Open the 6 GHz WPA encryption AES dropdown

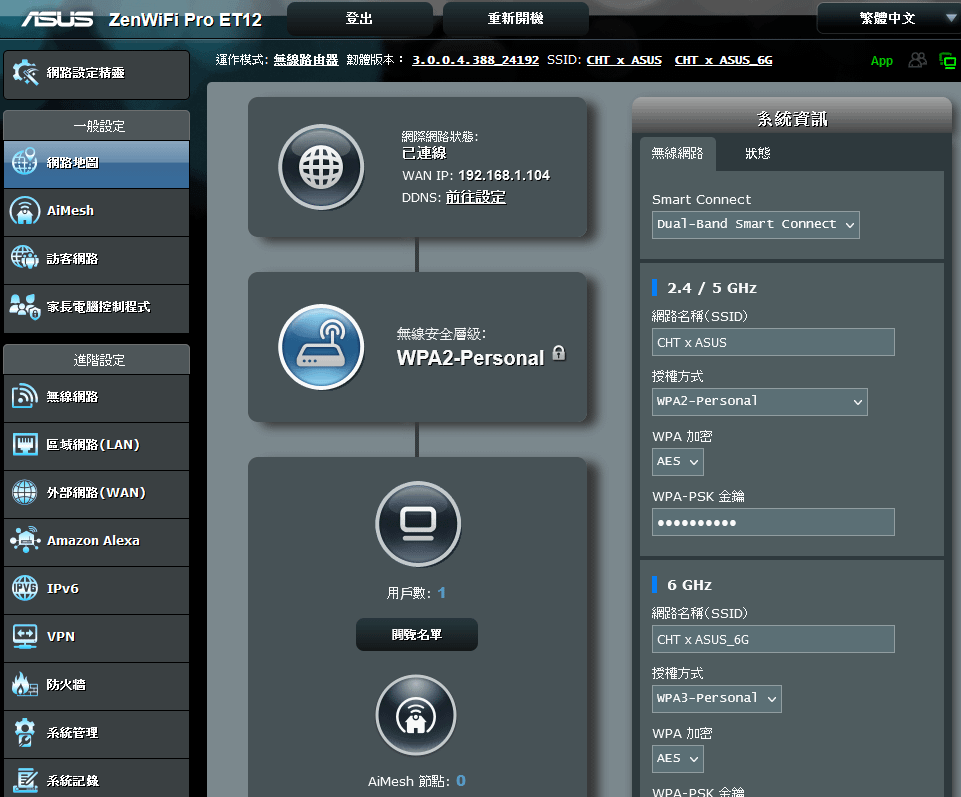click(677, 758)
